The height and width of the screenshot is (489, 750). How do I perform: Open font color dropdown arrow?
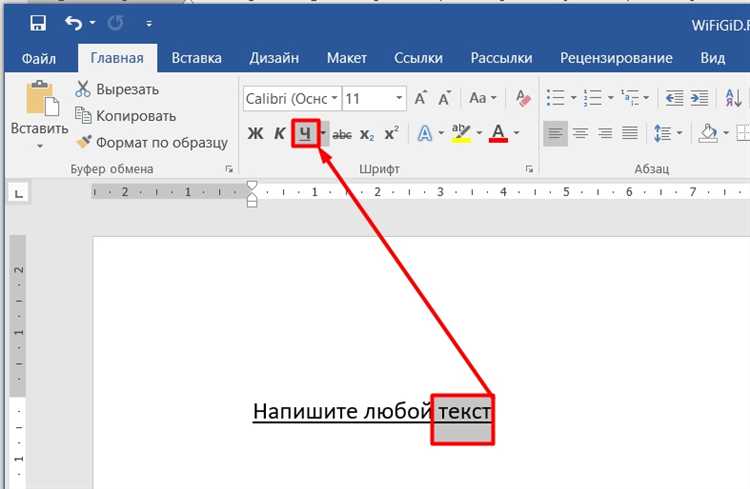(516, 133)
